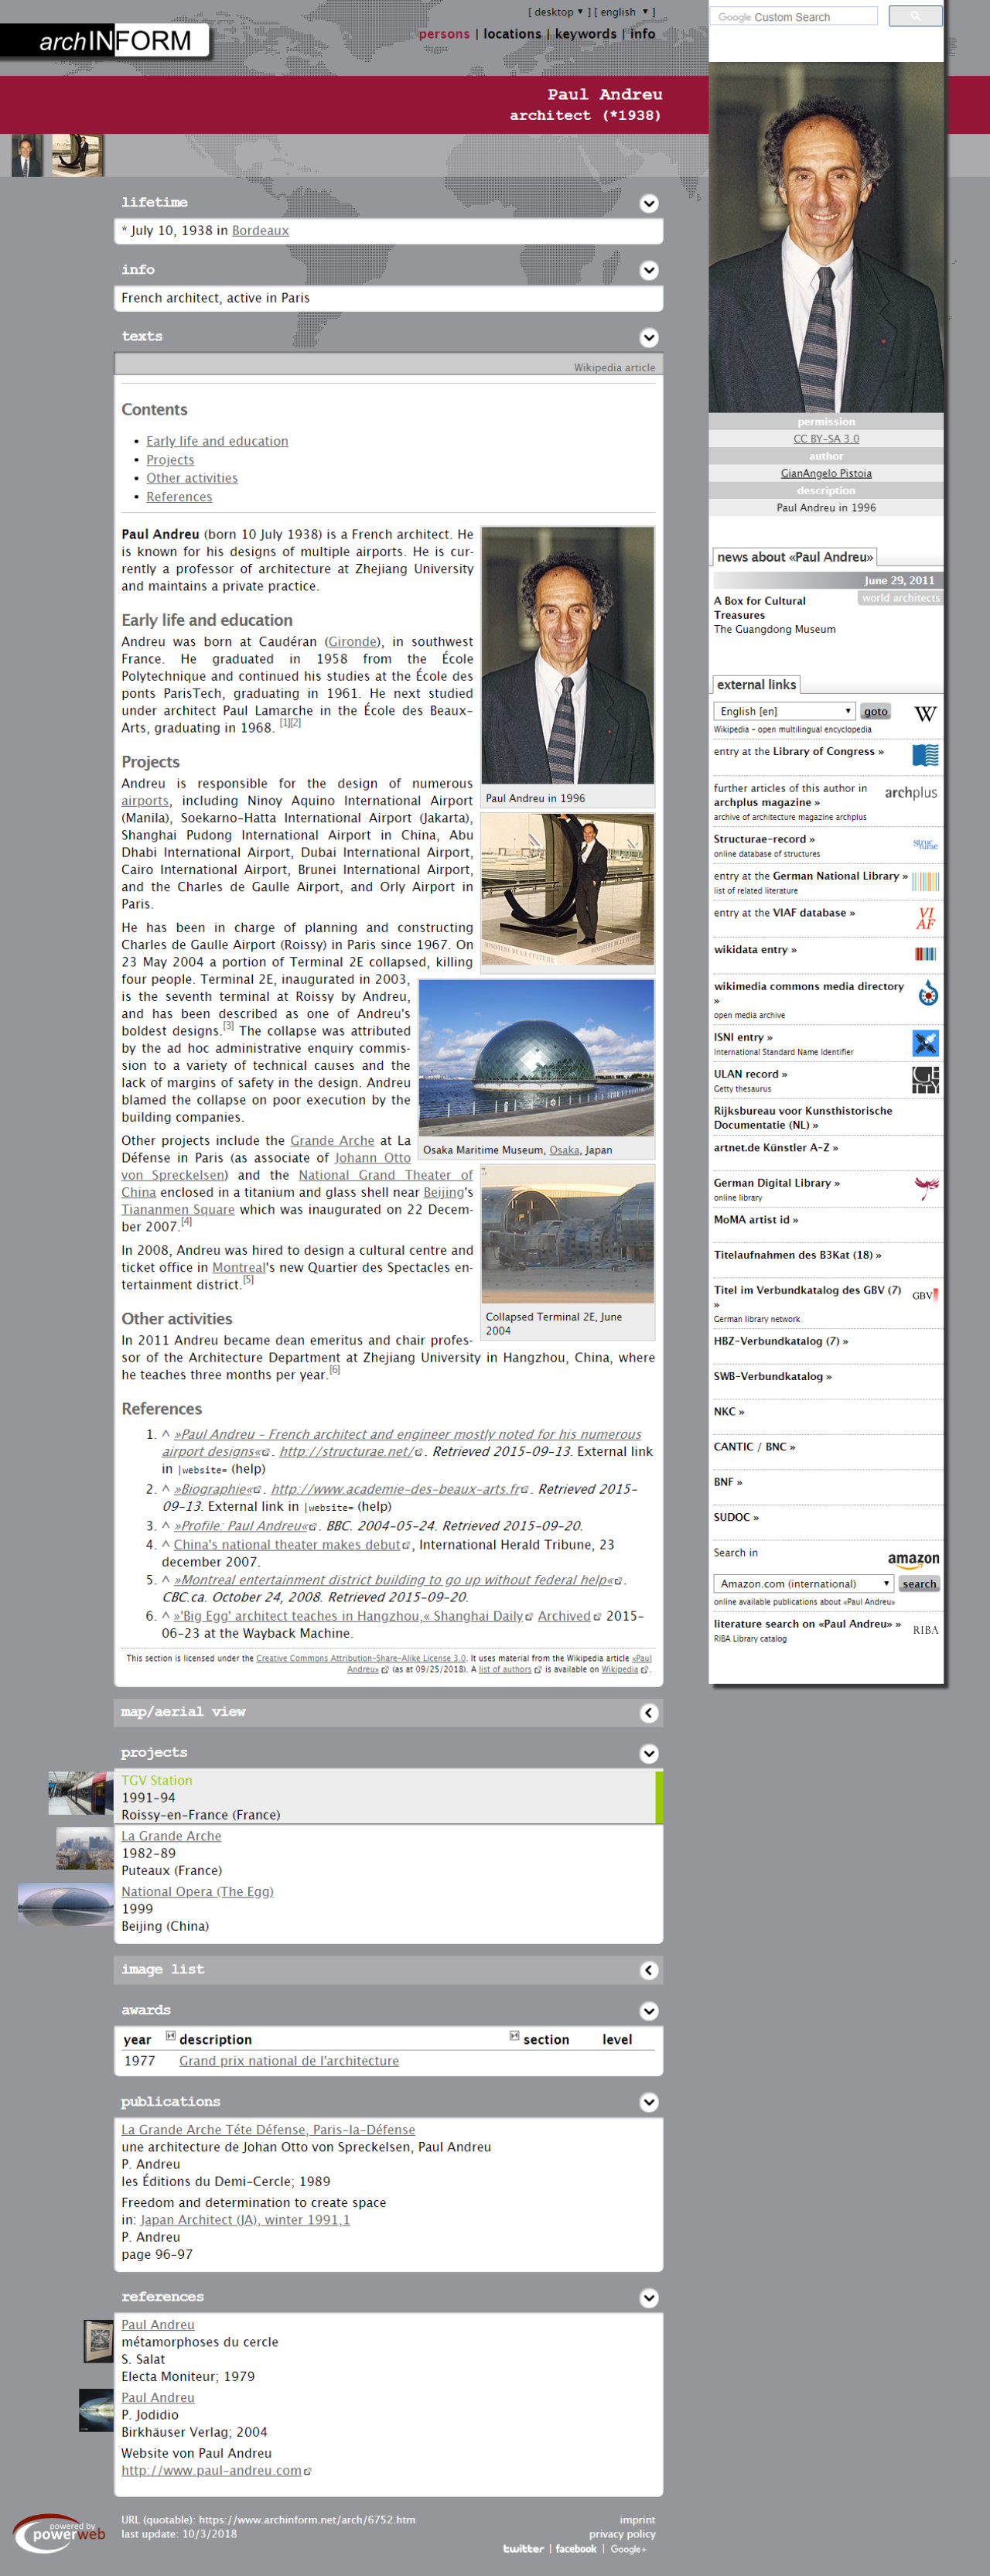Click the German National Library barcode icon
Viewport: 990px width, 2576px height.
tap(925, 881)
